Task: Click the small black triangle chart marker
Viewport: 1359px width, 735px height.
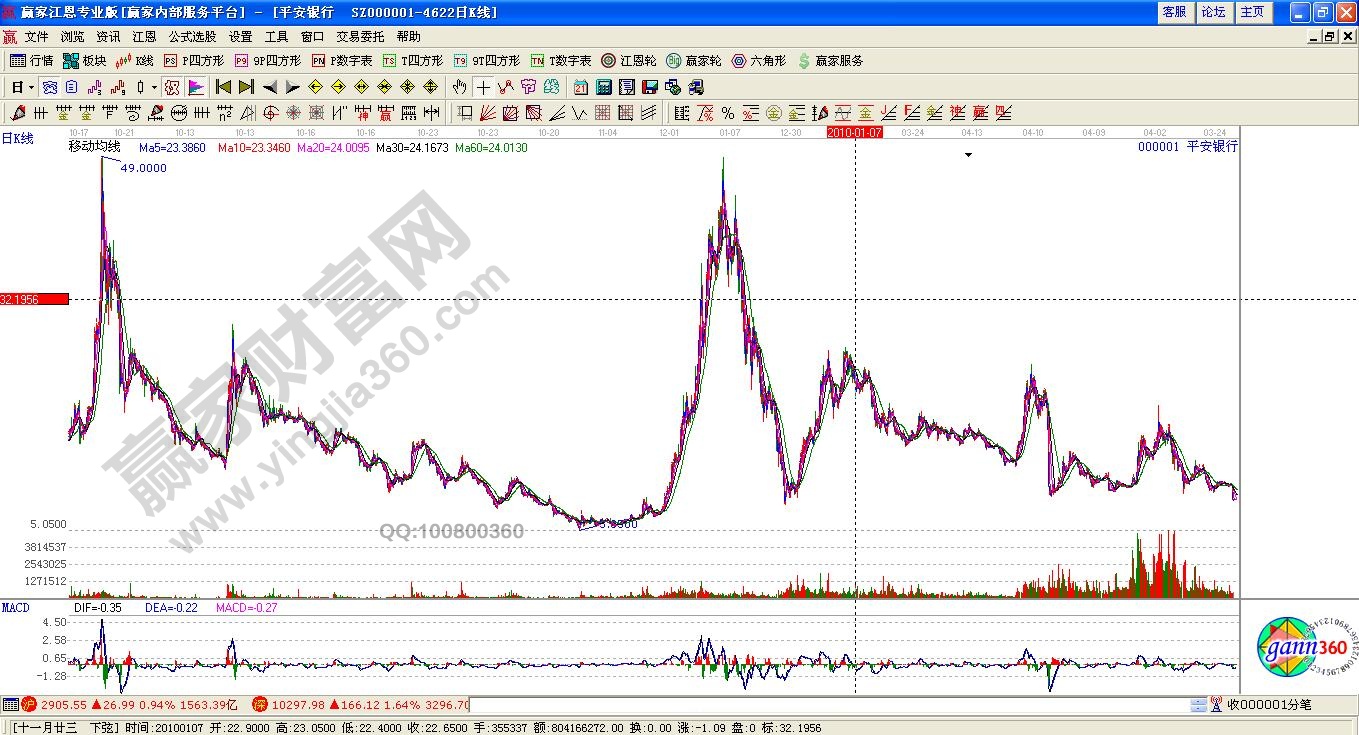Action: tap(968, 155)
